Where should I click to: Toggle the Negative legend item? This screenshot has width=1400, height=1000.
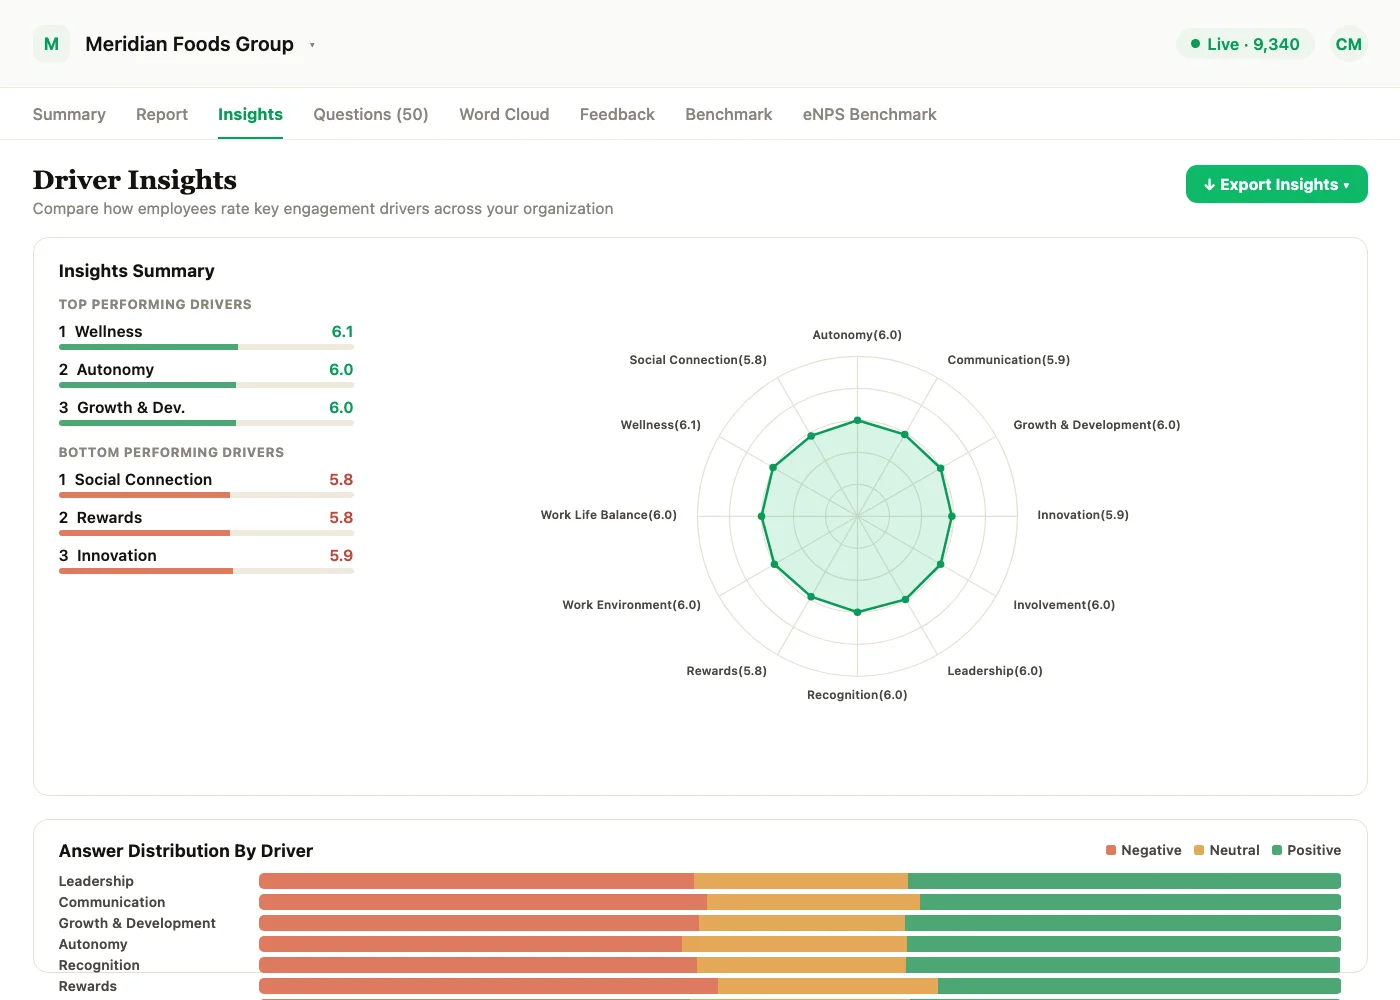(1143, 850)
